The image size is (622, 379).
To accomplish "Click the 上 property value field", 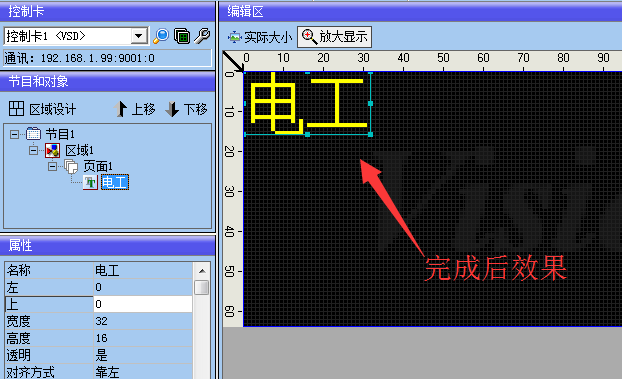I will click(x=143, y=304).
